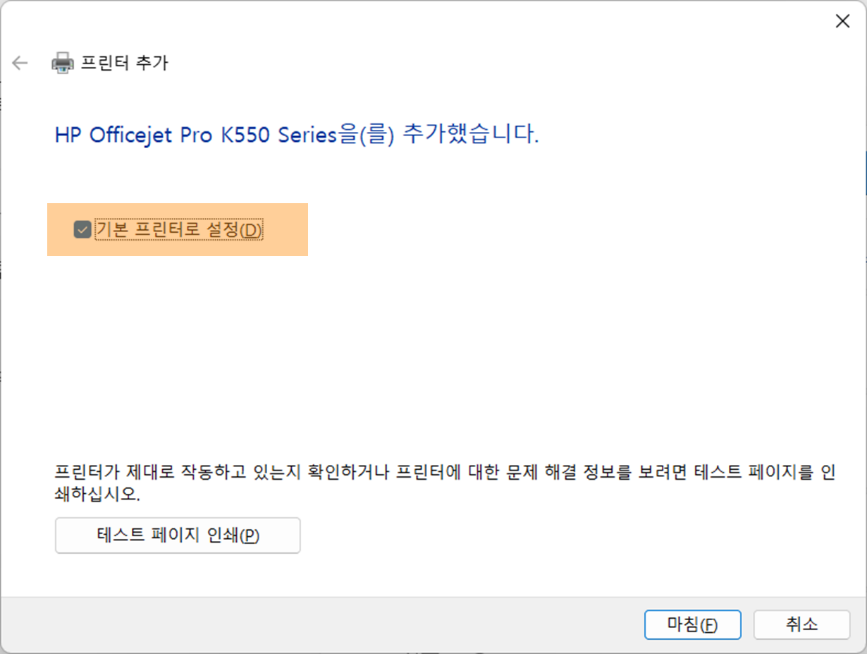Close the Add Printer dialog with X
This screenshot has height=654, width=867.
coord(842,21)
